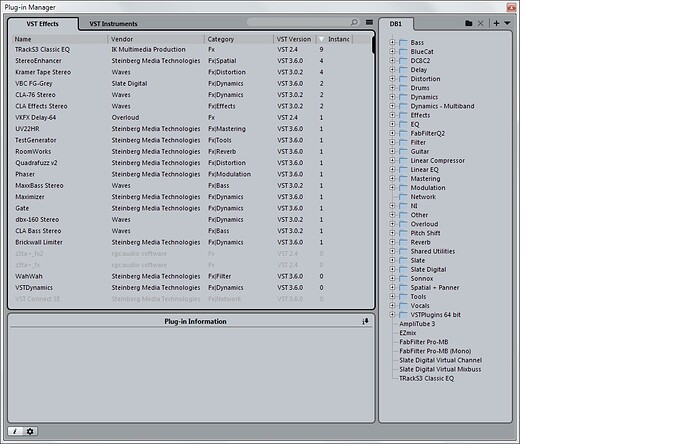Switch to the VST Instruments tab
Screen dimensions: 690x444
click(x=114, y=24)
